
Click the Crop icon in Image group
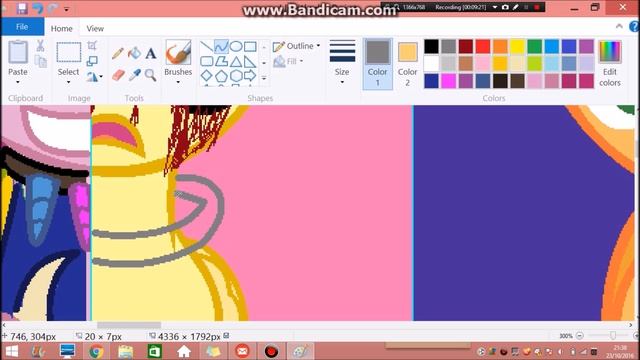click(x=92, y=45)
